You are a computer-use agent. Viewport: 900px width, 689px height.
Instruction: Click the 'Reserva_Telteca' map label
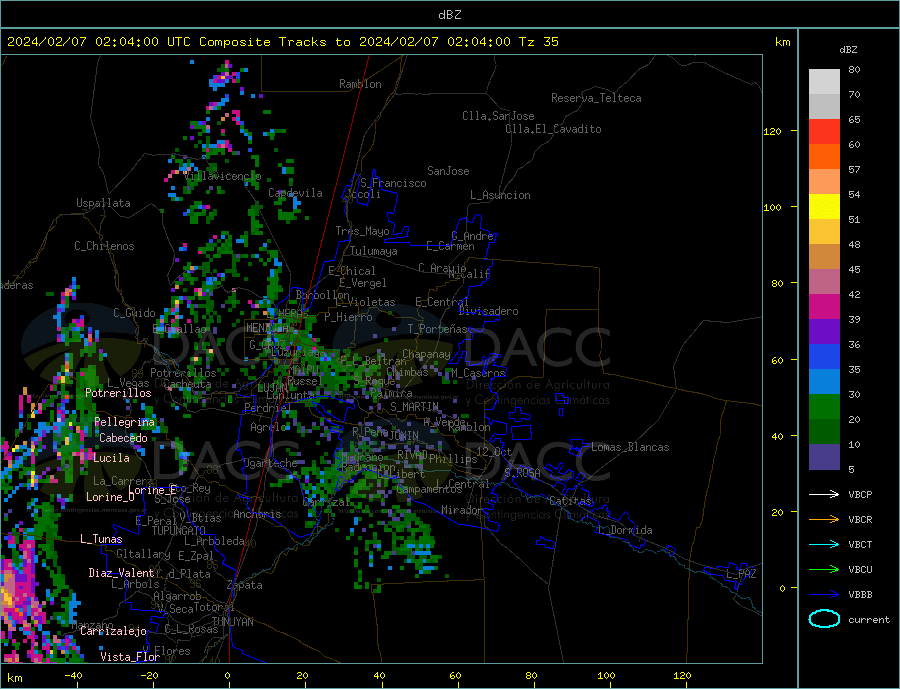click(596, 98)
